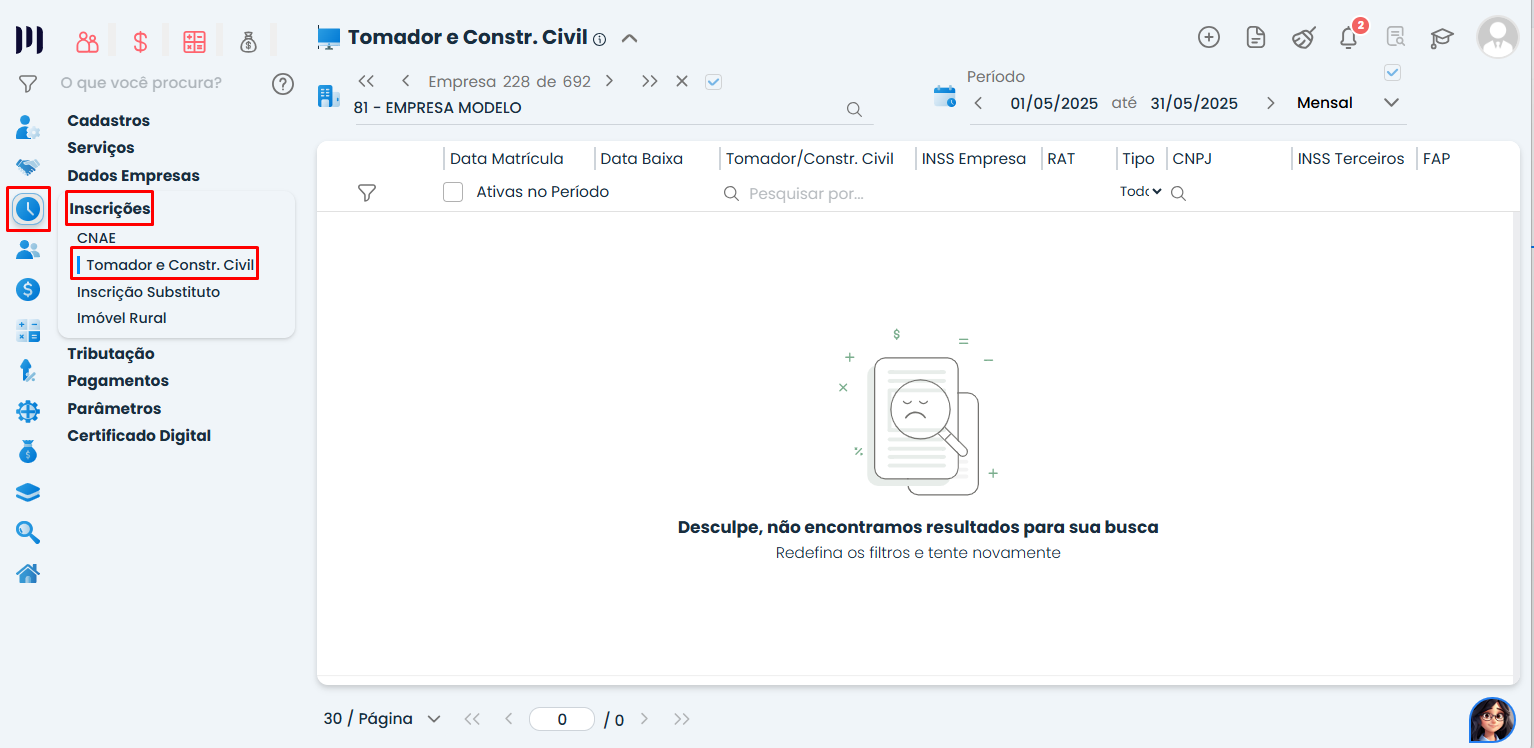
Task: Open the Serviços menu
Action: (100, 147)
